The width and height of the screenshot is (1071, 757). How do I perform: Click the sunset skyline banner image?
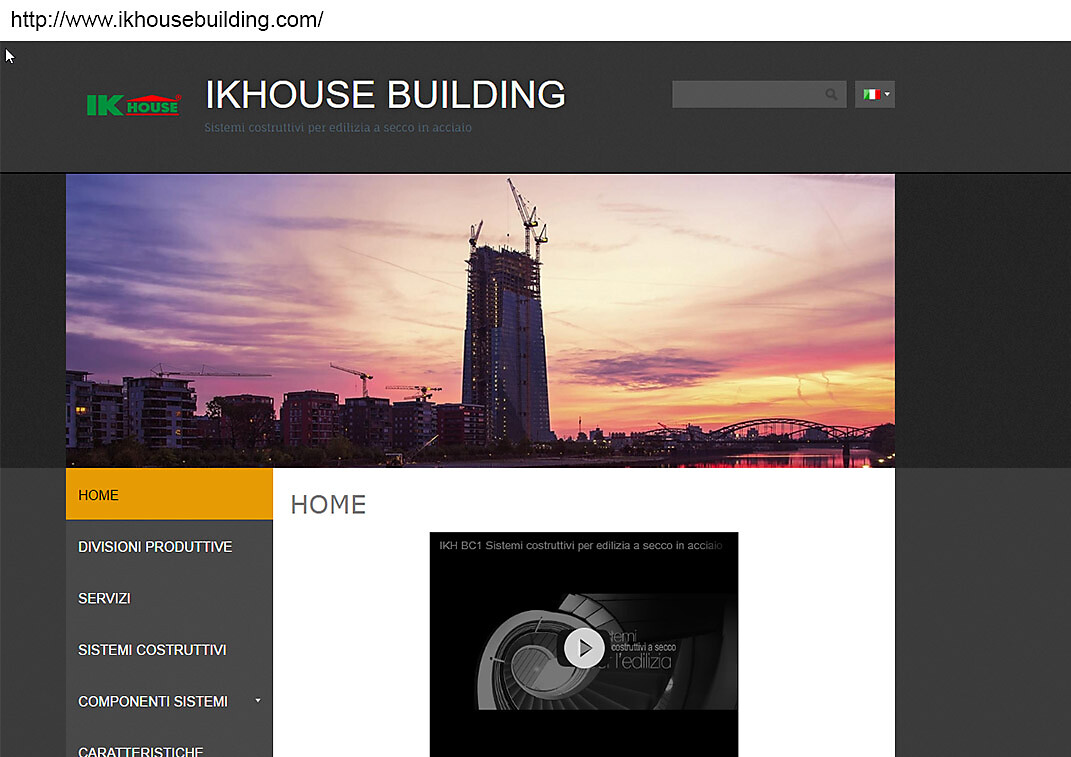click(480, 318)
